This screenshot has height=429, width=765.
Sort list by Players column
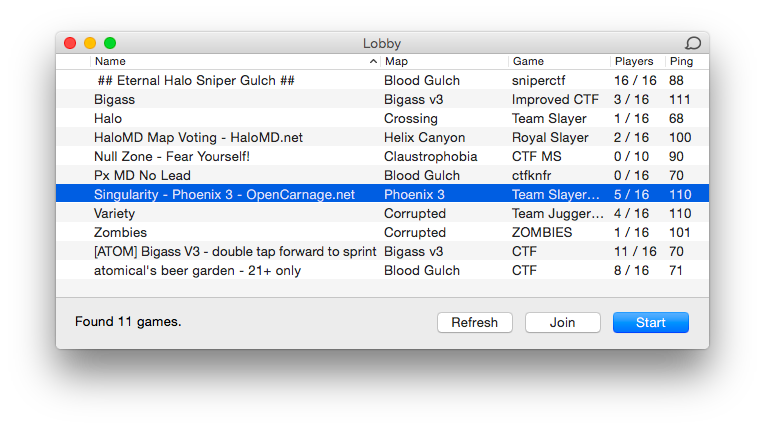(636, 62)
